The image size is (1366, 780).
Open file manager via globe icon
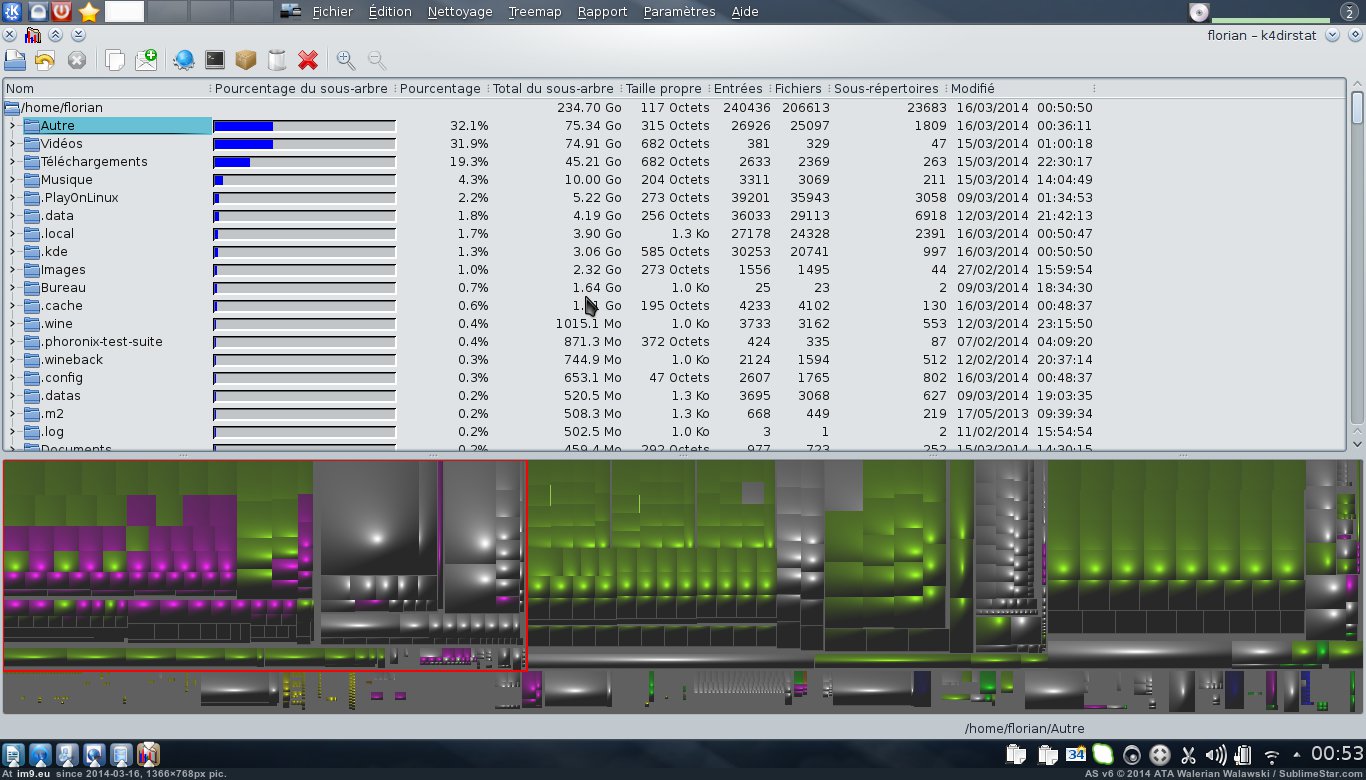[x=184, y=60]
